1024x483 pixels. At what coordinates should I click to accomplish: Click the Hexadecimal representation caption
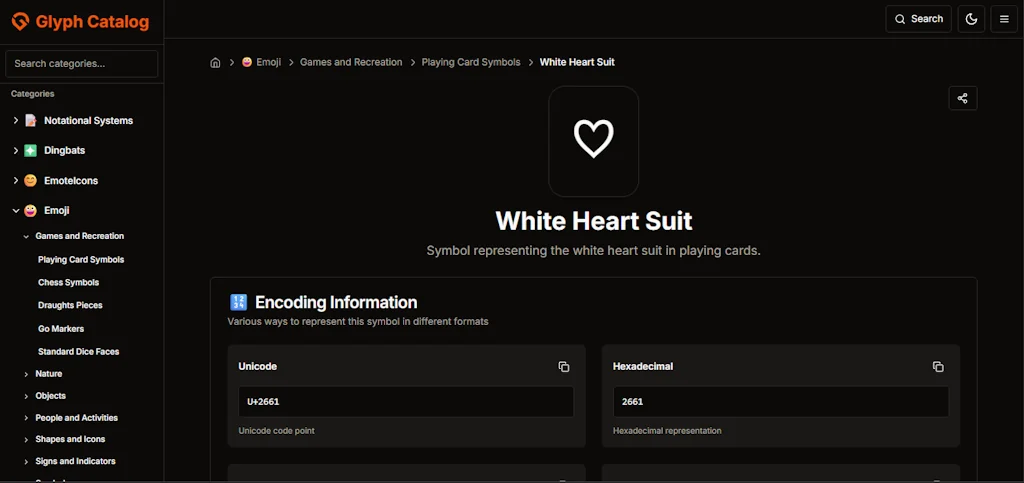[667, 431]
